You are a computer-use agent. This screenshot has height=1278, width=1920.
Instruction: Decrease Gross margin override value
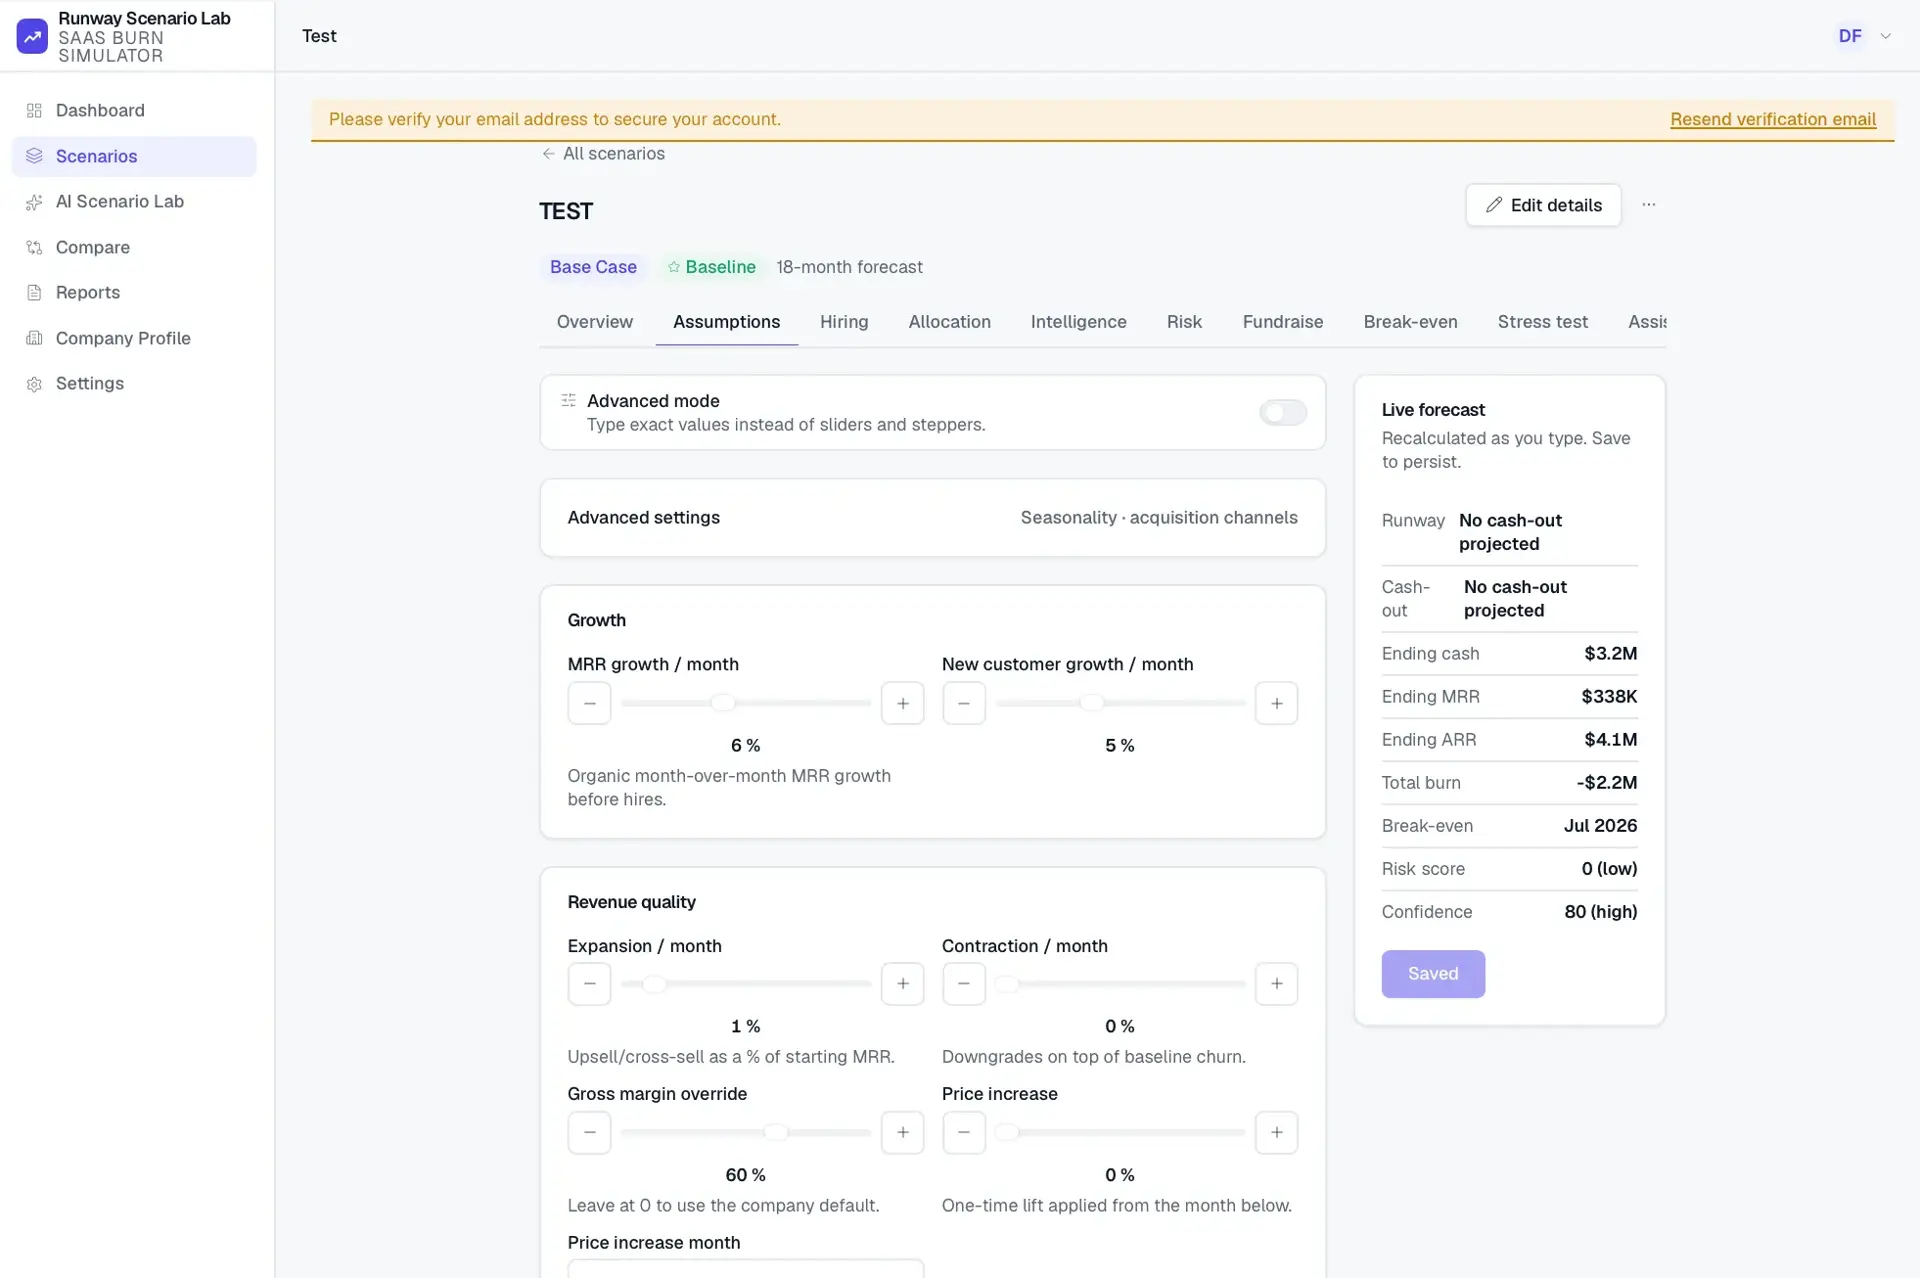pyautogui.click(x=589, y=1132)
